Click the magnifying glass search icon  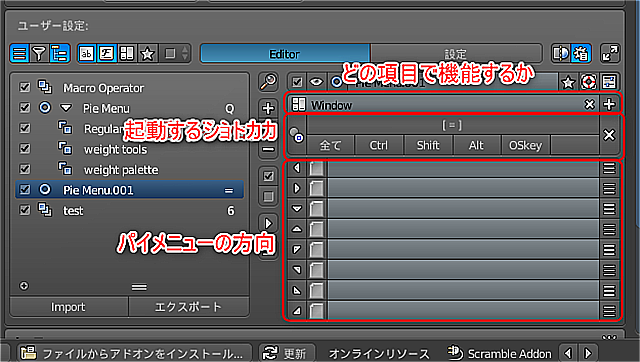pos(268,82)
